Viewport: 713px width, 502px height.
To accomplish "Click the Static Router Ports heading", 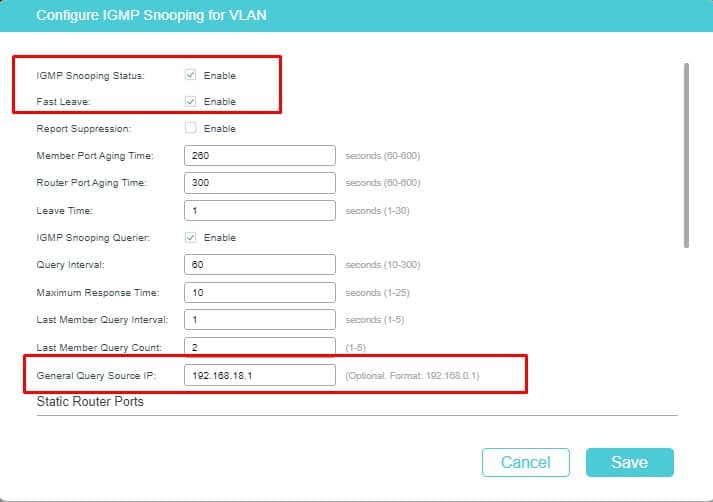I will [x=90, y=402].
